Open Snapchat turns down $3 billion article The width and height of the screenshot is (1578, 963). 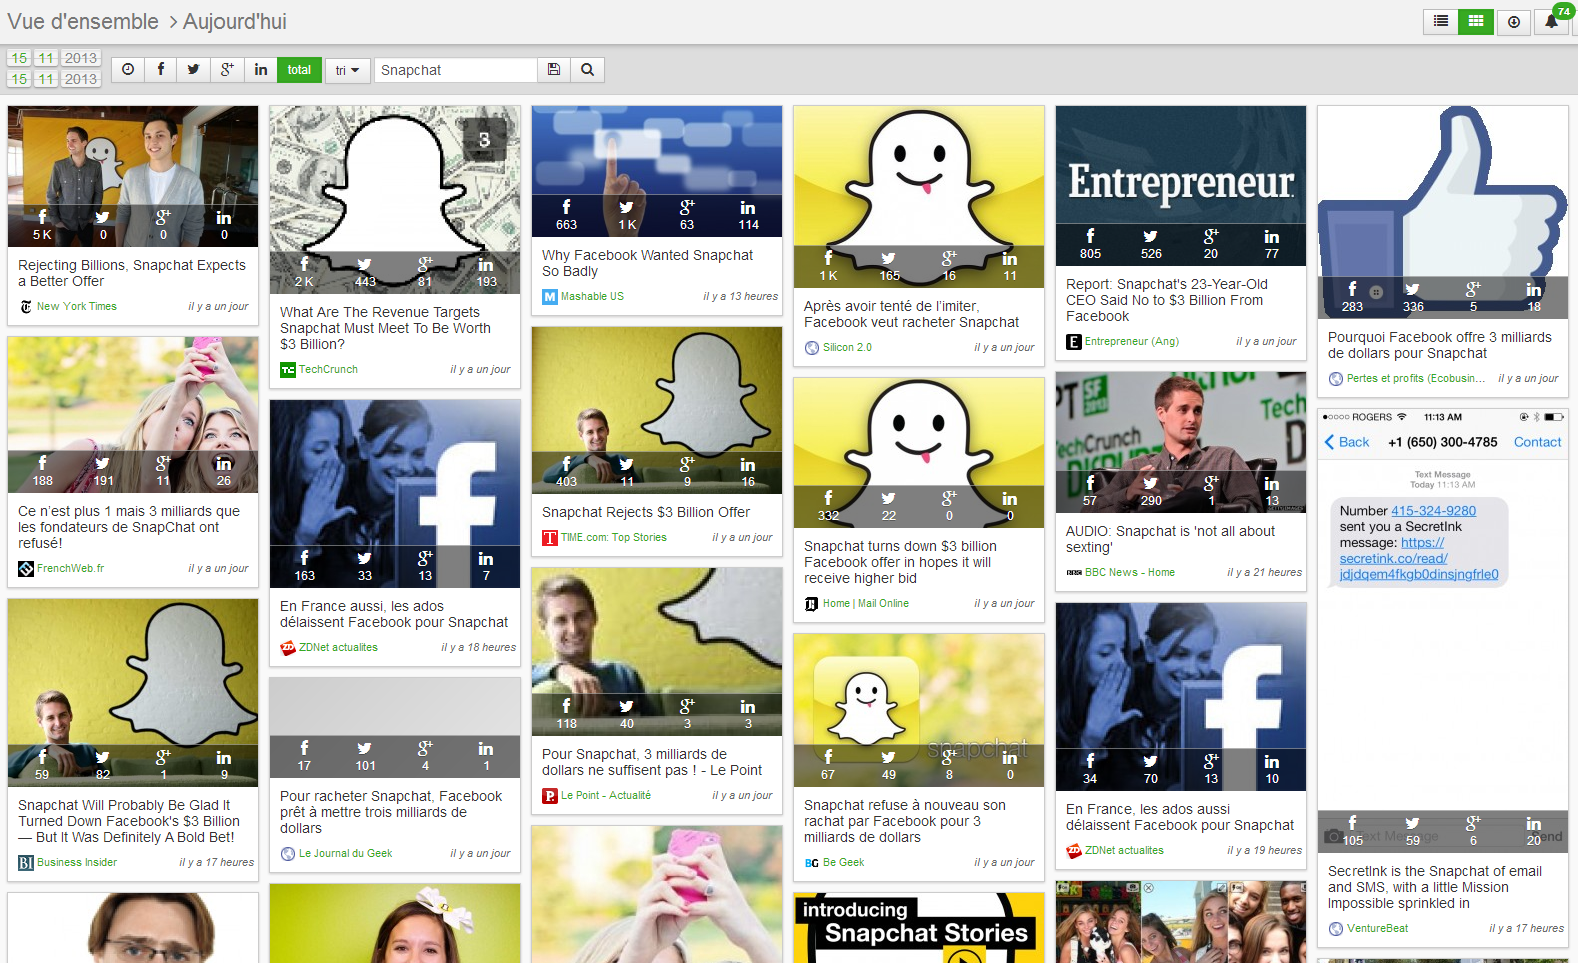point(900,562)
